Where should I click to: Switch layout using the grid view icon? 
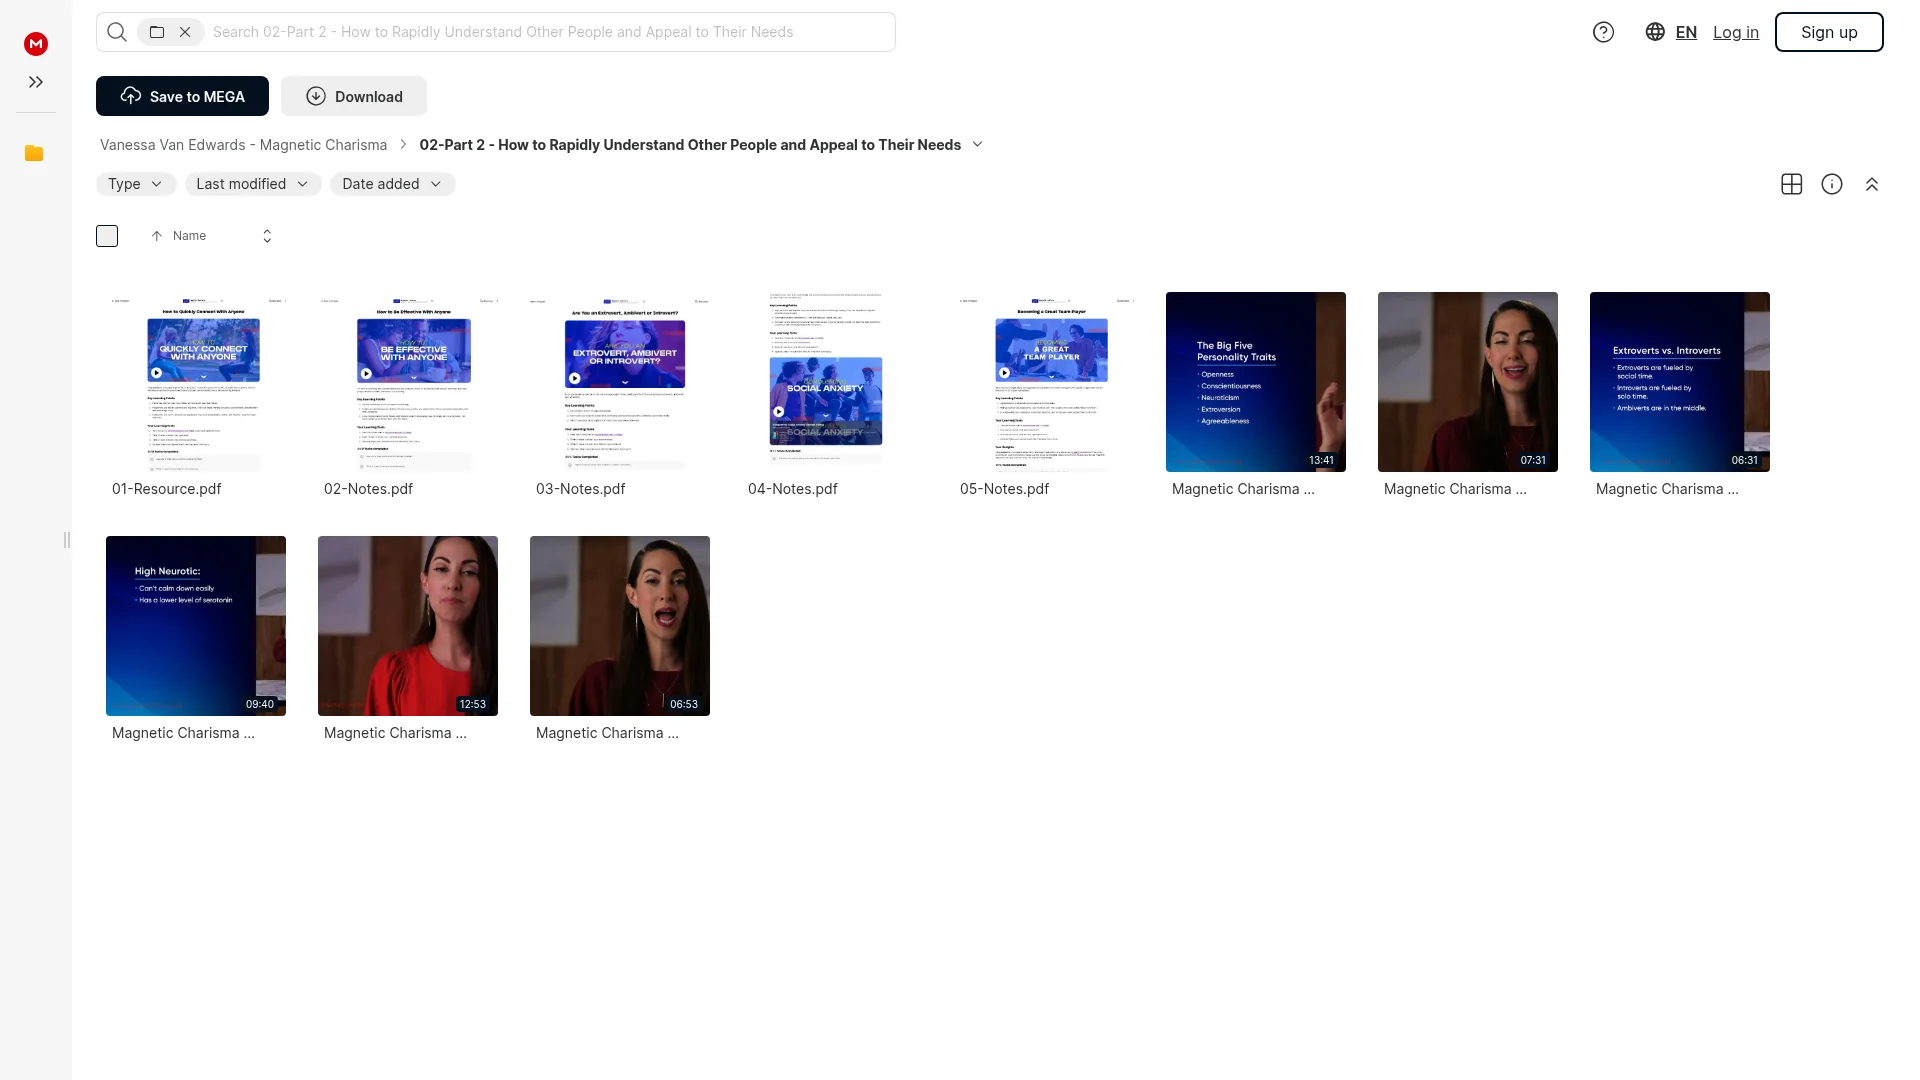1792,184
